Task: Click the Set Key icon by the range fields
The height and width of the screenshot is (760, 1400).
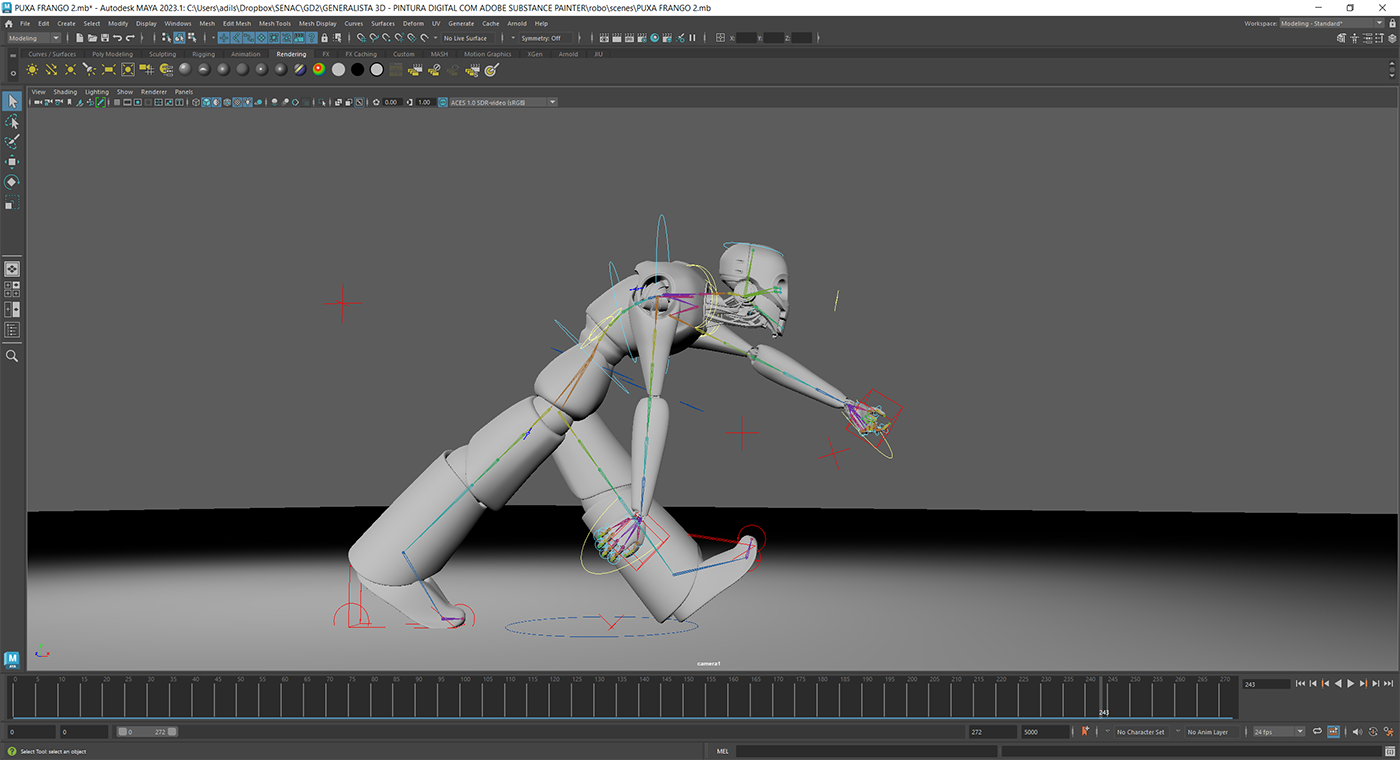Action: click(x=1085, y=732)
